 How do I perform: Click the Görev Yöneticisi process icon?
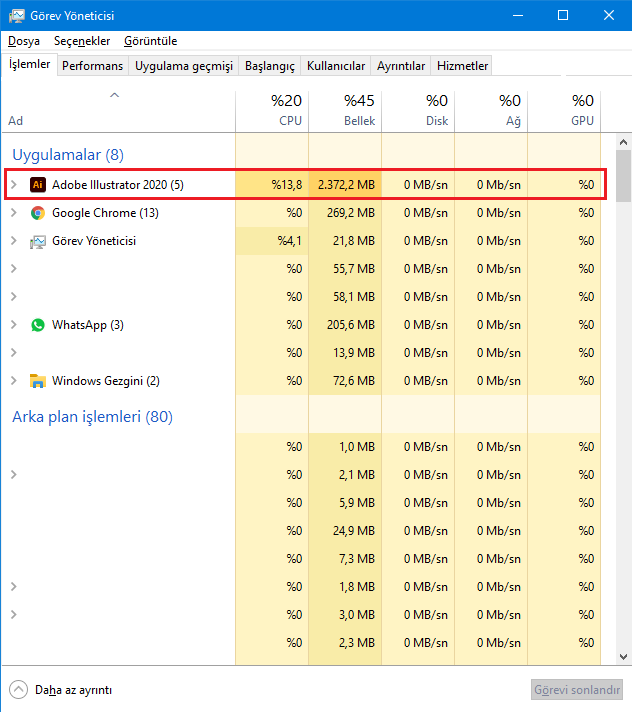coord(38,241)
